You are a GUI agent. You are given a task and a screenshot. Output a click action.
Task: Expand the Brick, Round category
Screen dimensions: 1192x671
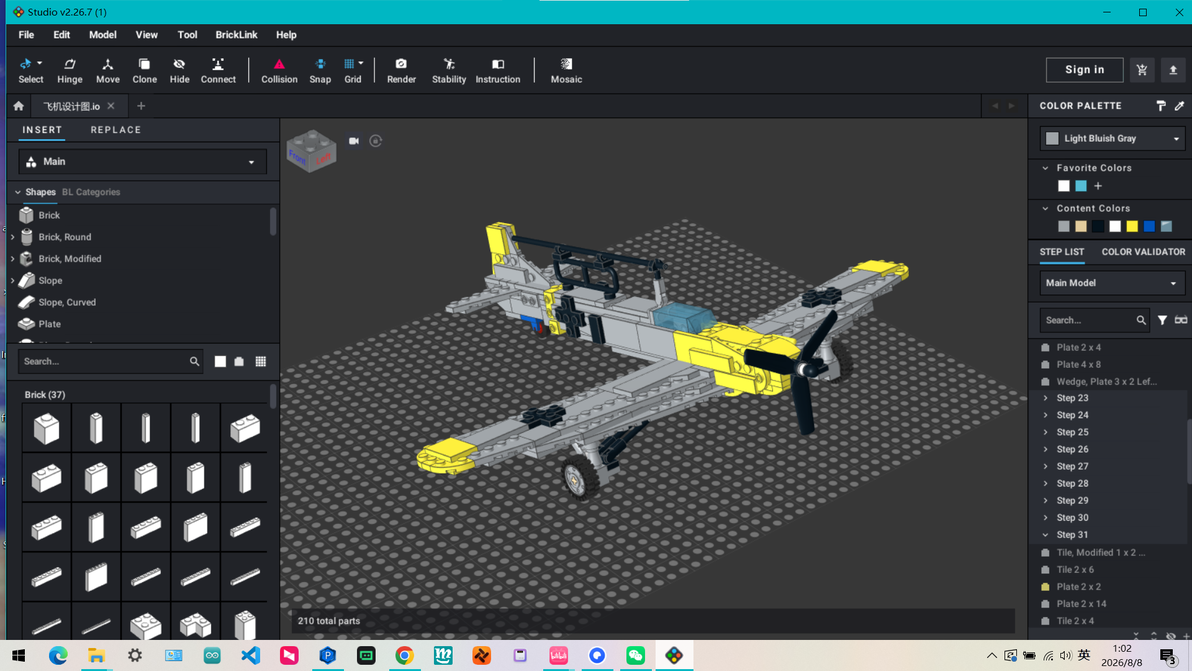point(13,237)
